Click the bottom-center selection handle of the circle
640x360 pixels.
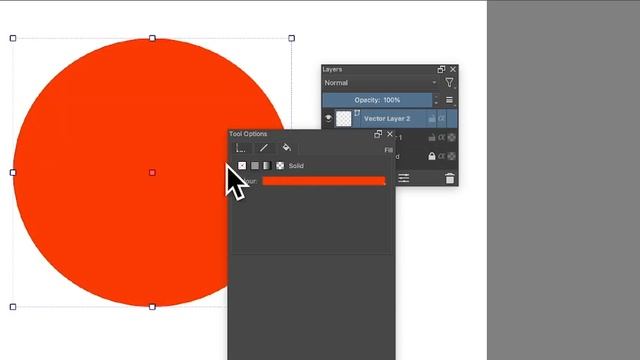[x=152, y=307]
